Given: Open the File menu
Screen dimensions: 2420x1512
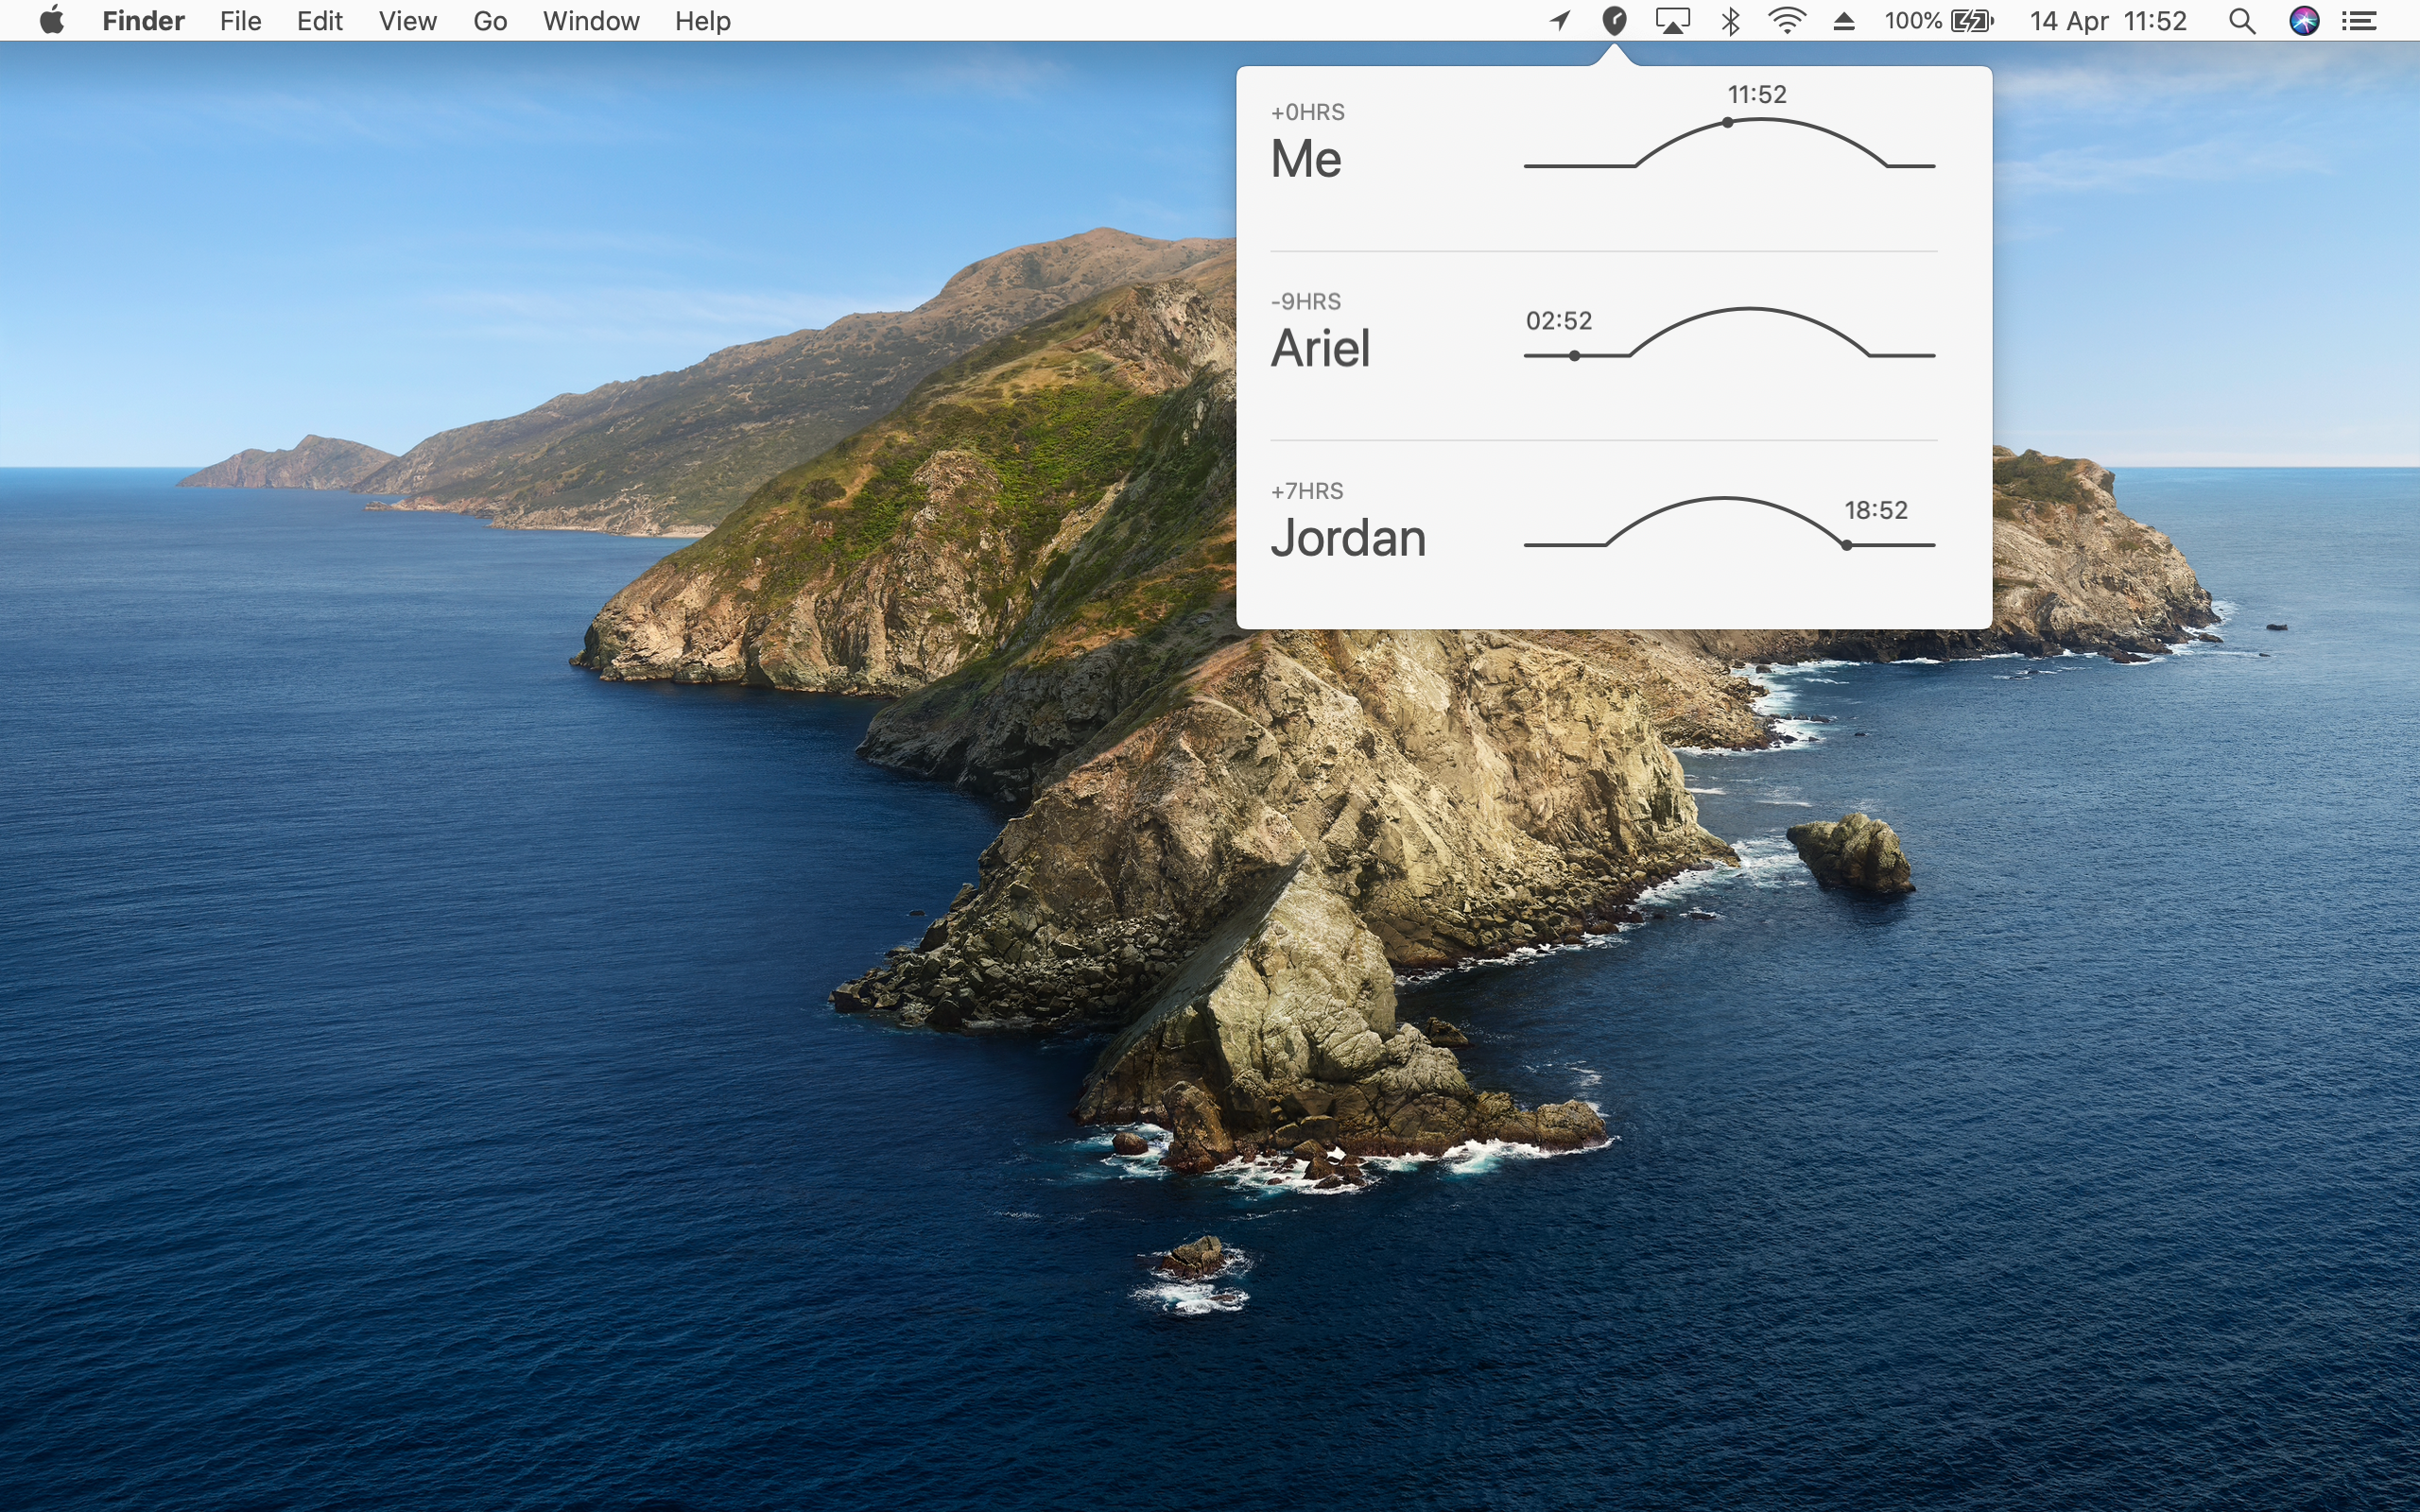Looking at the screenshot, I should pyautogui.click(x=240, y=21).
